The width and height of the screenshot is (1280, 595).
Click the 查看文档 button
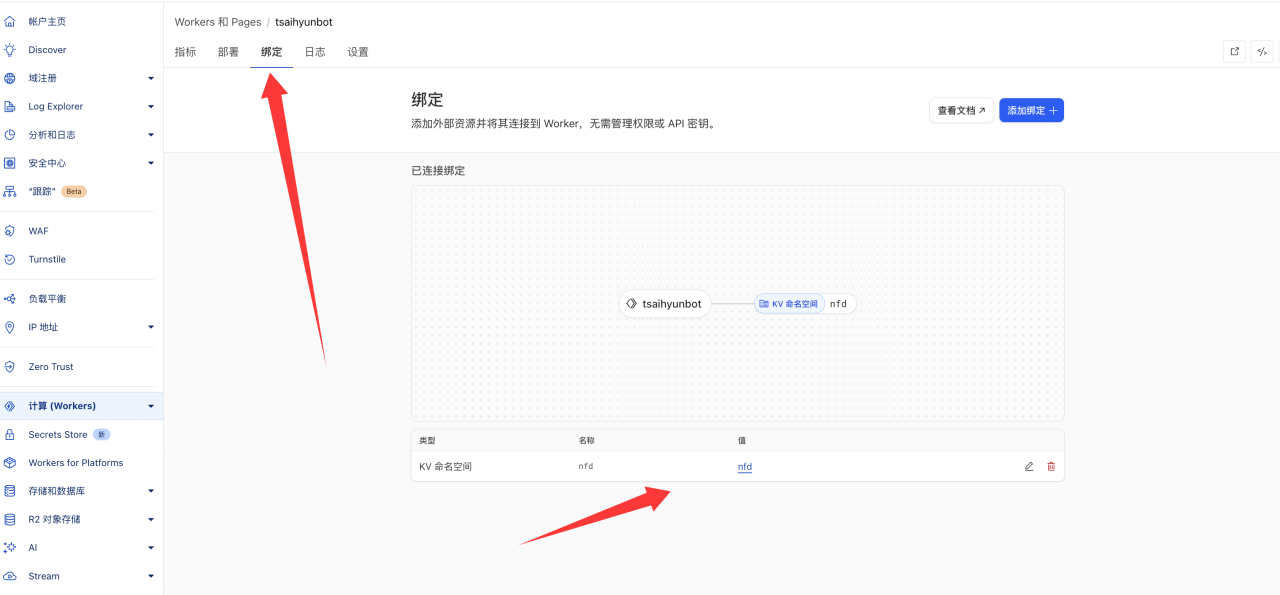coord(961,111)
